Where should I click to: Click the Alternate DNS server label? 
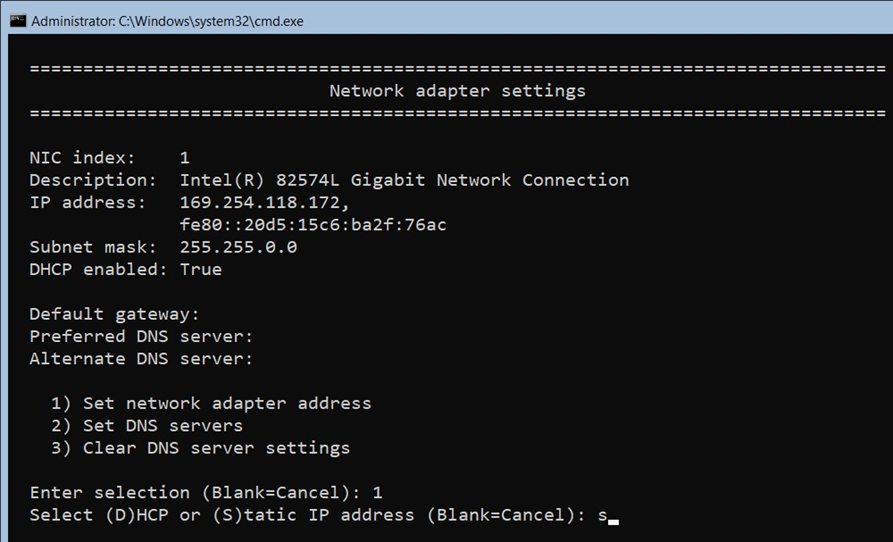coord(141,359)
